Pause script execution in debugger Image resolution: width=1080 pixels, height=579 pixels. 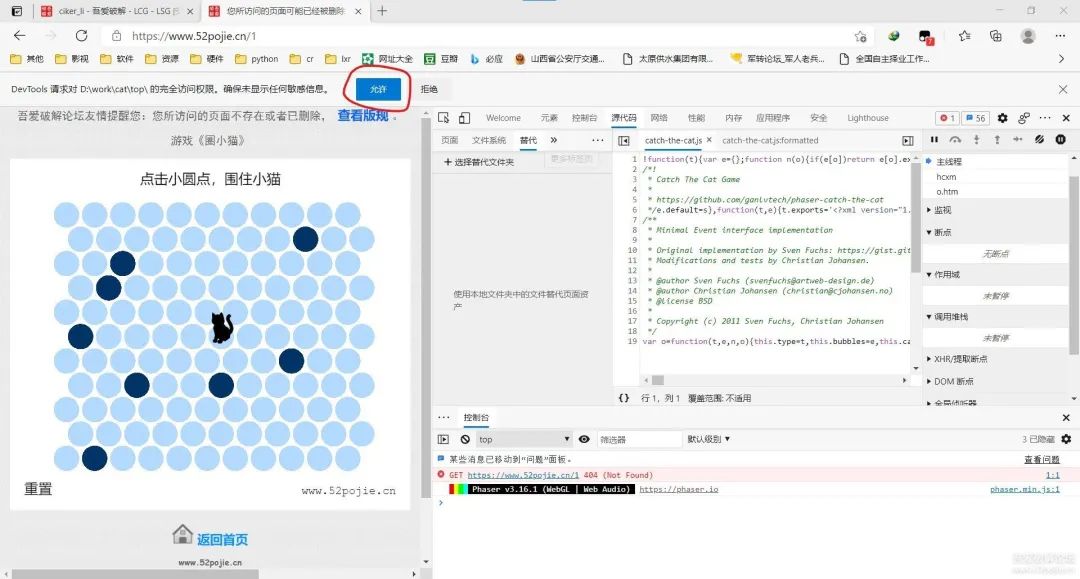[x=935, y=140]
